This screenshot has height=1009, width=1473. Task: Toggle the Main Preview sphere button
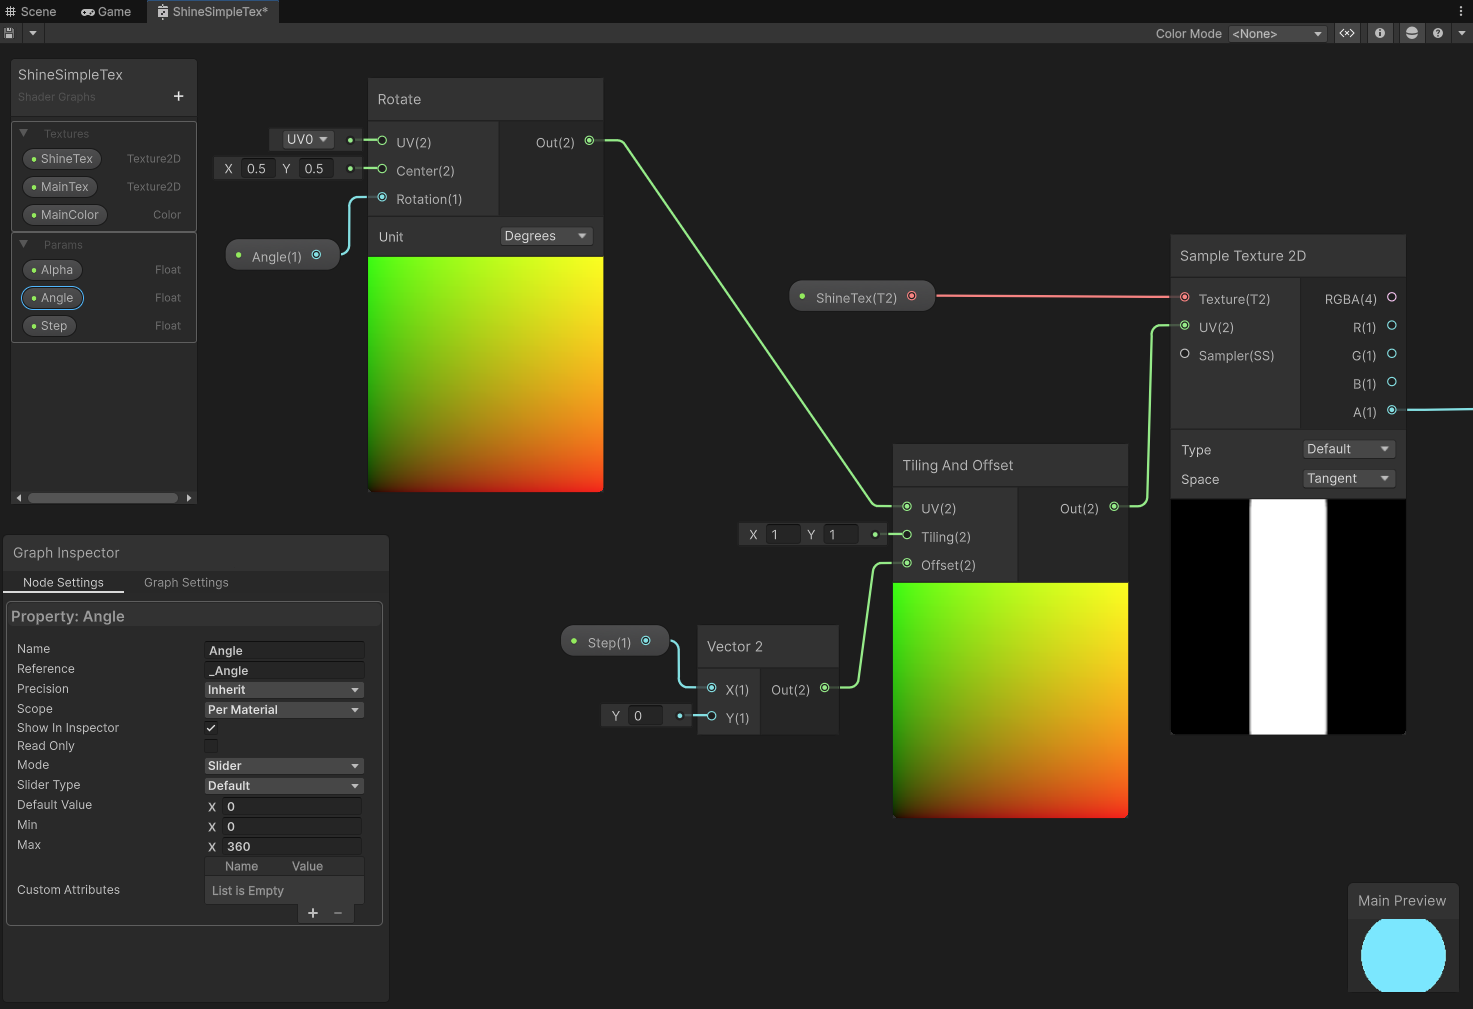[1411, 33]
